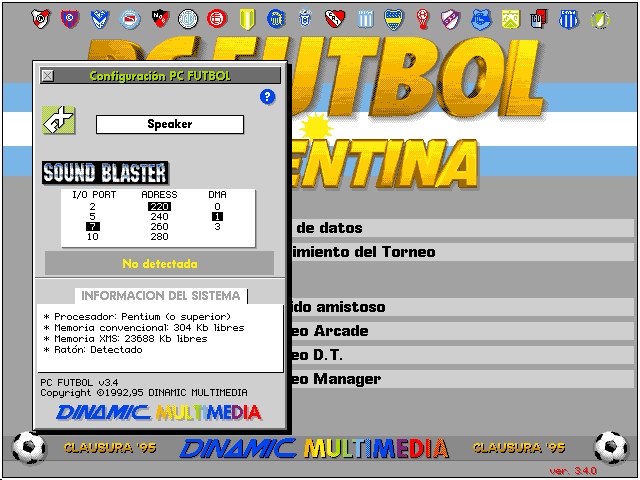Click the large Dinamic Multimedia logo in the bottom bar
Image resolution: width=640 pixels, height=480 pixels.
click(x=314, y=448)
